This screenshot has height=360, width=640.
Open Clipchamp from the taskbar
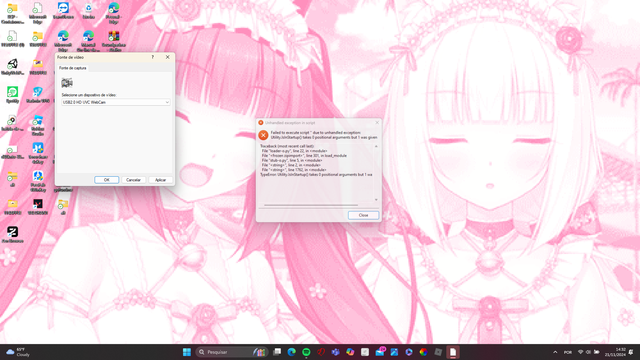tap(409, 352)
